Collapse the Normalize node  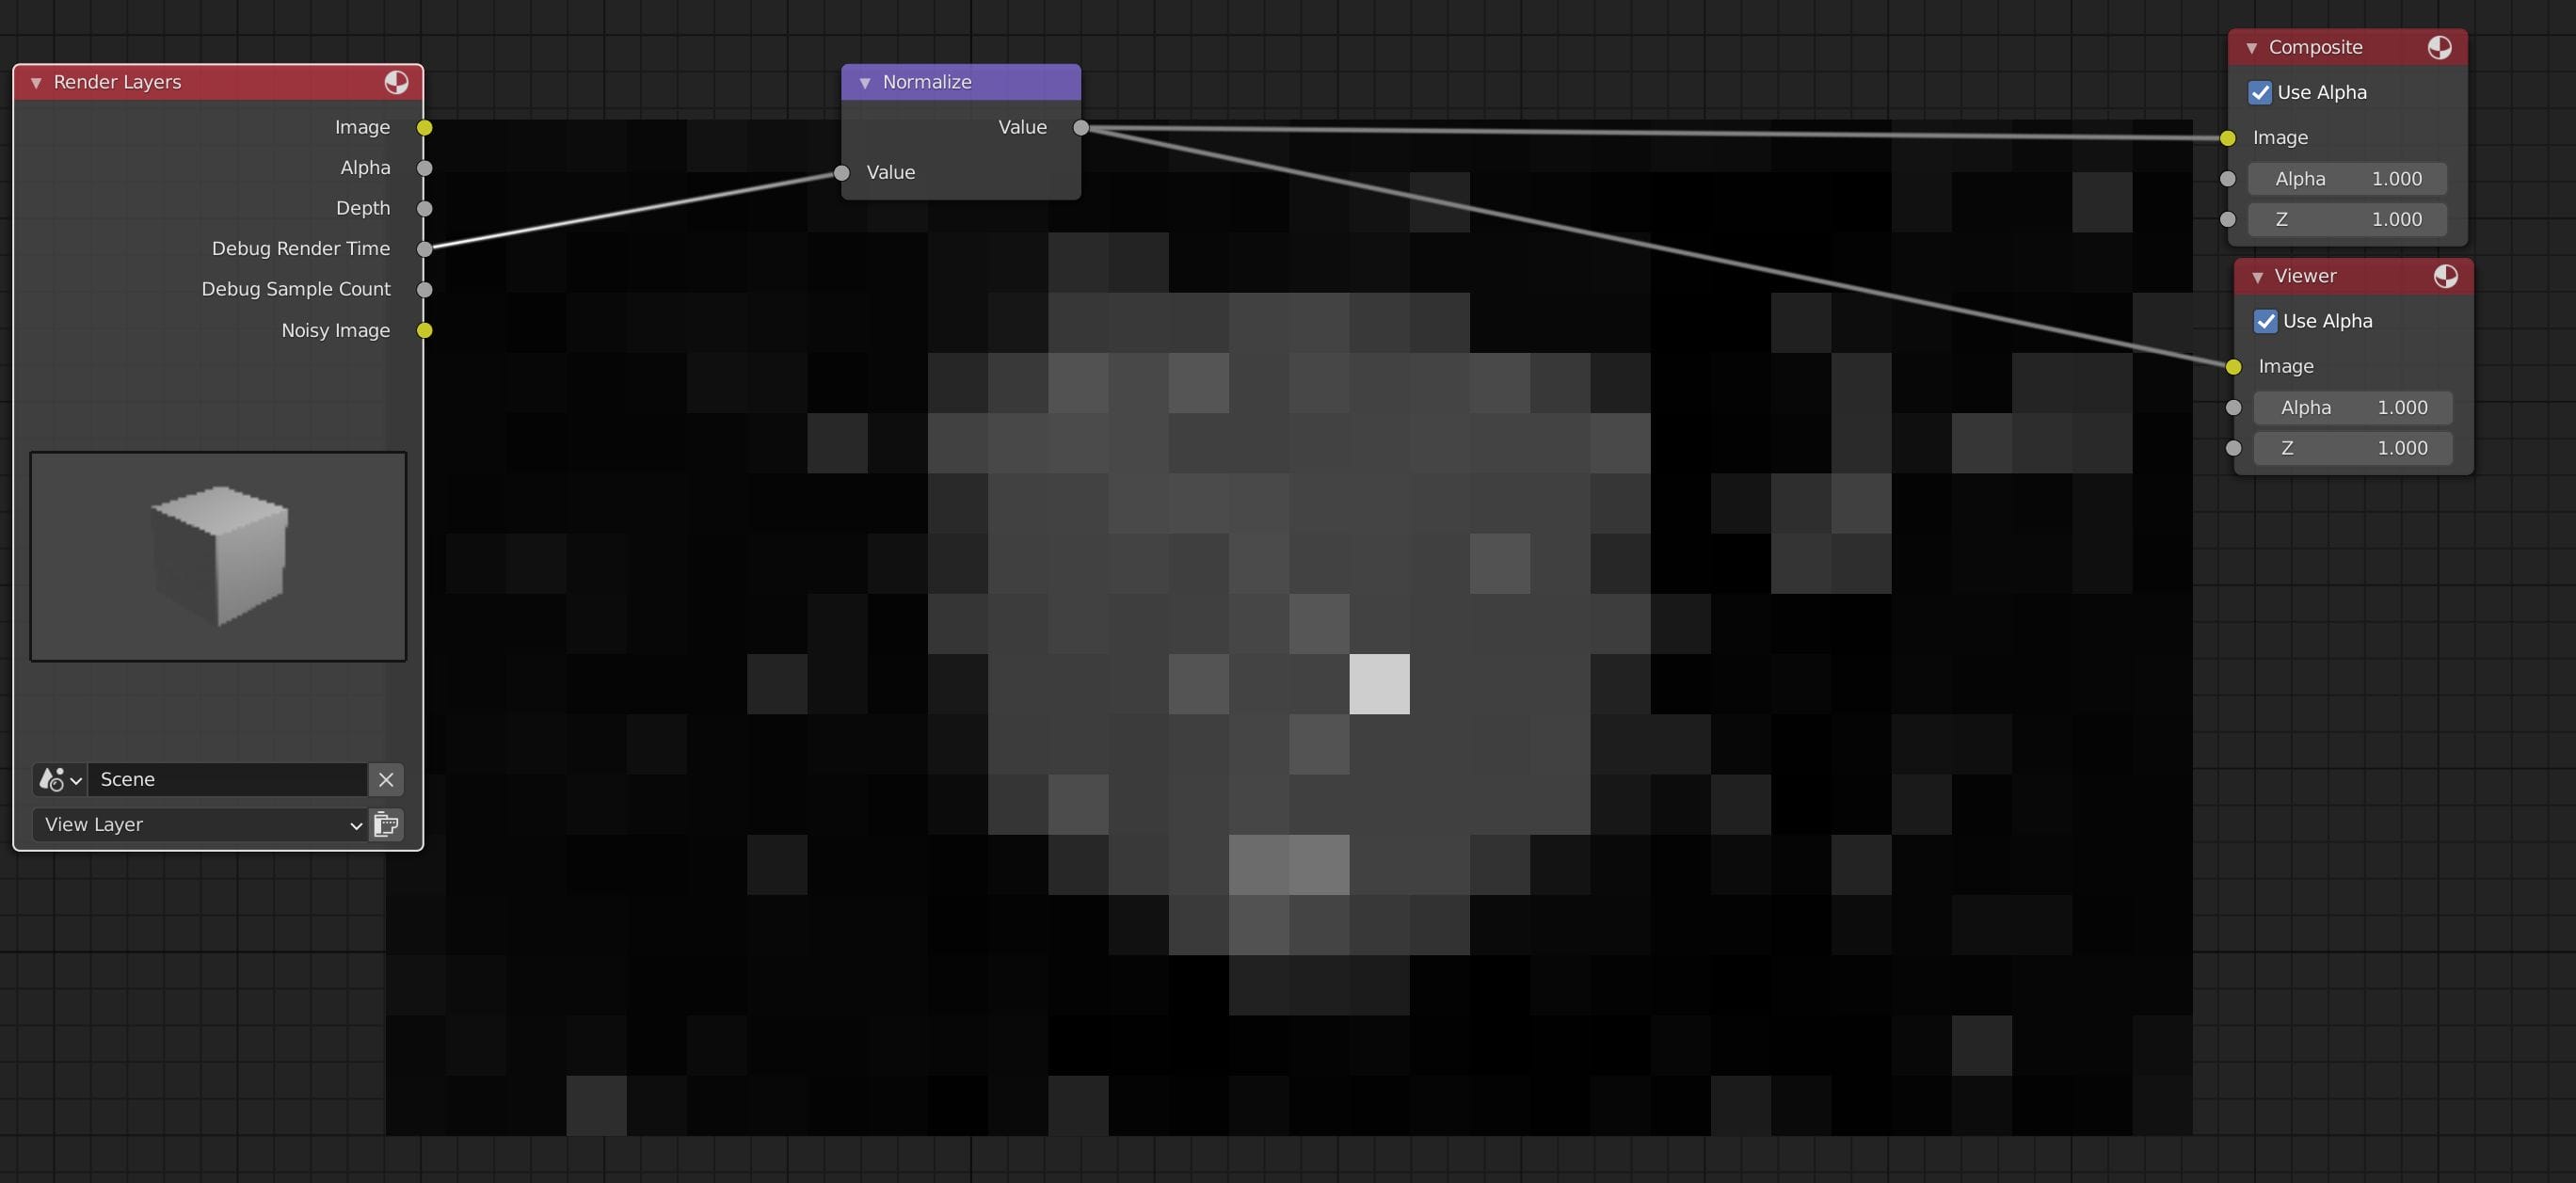click(865, 83)
